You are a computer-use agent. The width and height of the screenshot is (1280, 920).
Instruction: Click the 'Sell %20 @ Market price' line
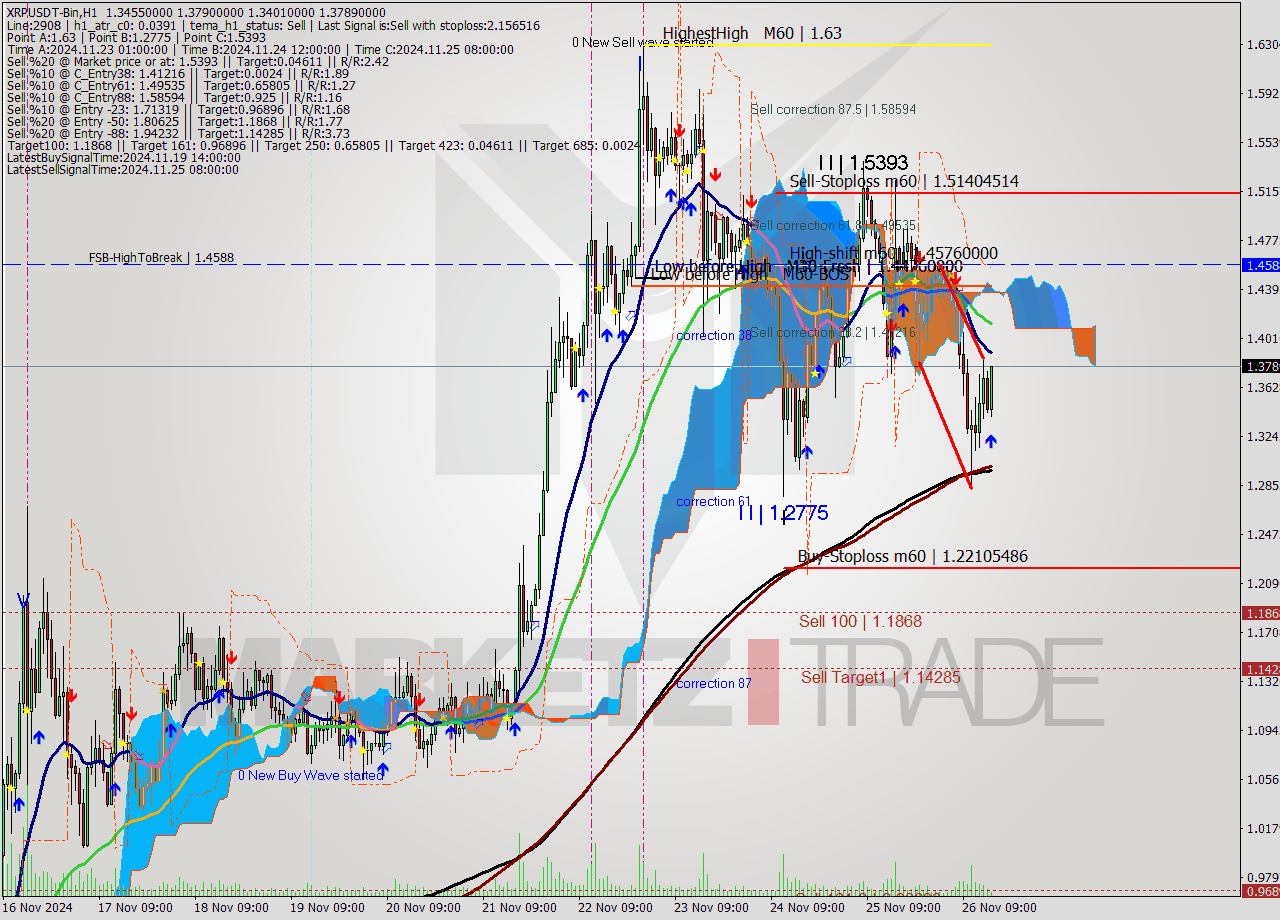pyautogui.click(x=197, y=61)
